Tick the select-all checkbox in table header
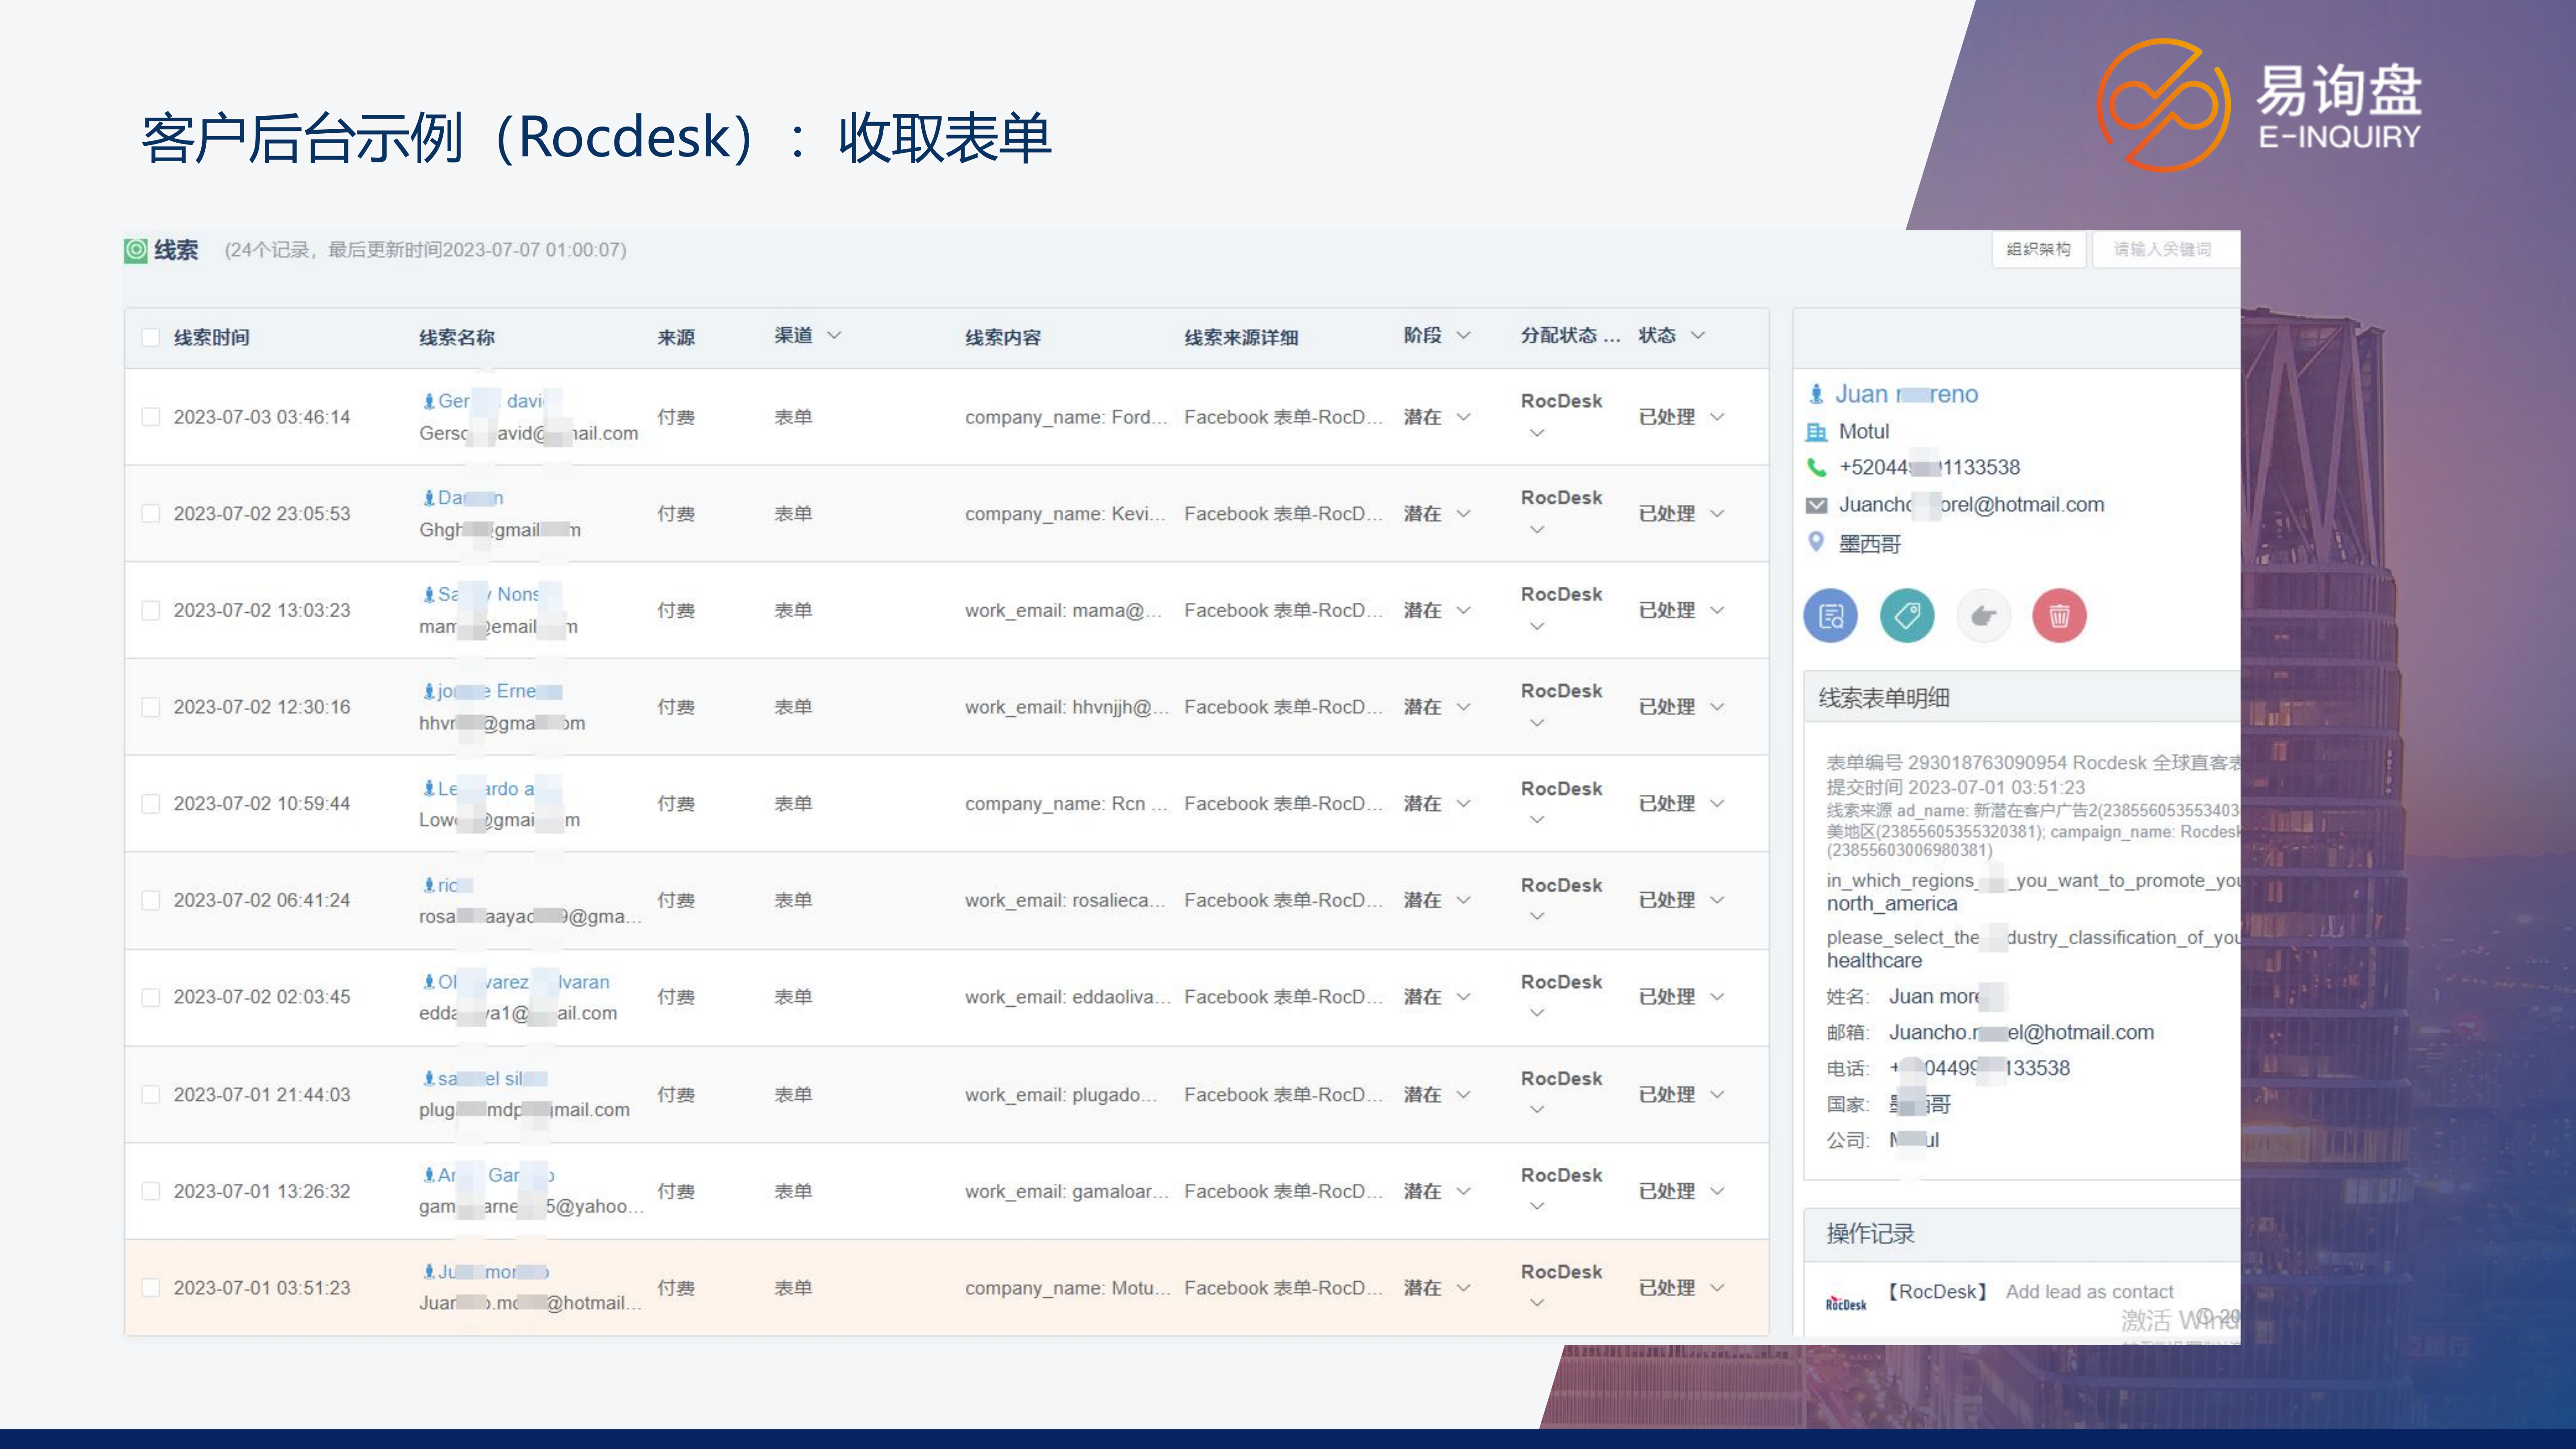This screenshot has width=2576, height=1449. (x=151, y=337)
